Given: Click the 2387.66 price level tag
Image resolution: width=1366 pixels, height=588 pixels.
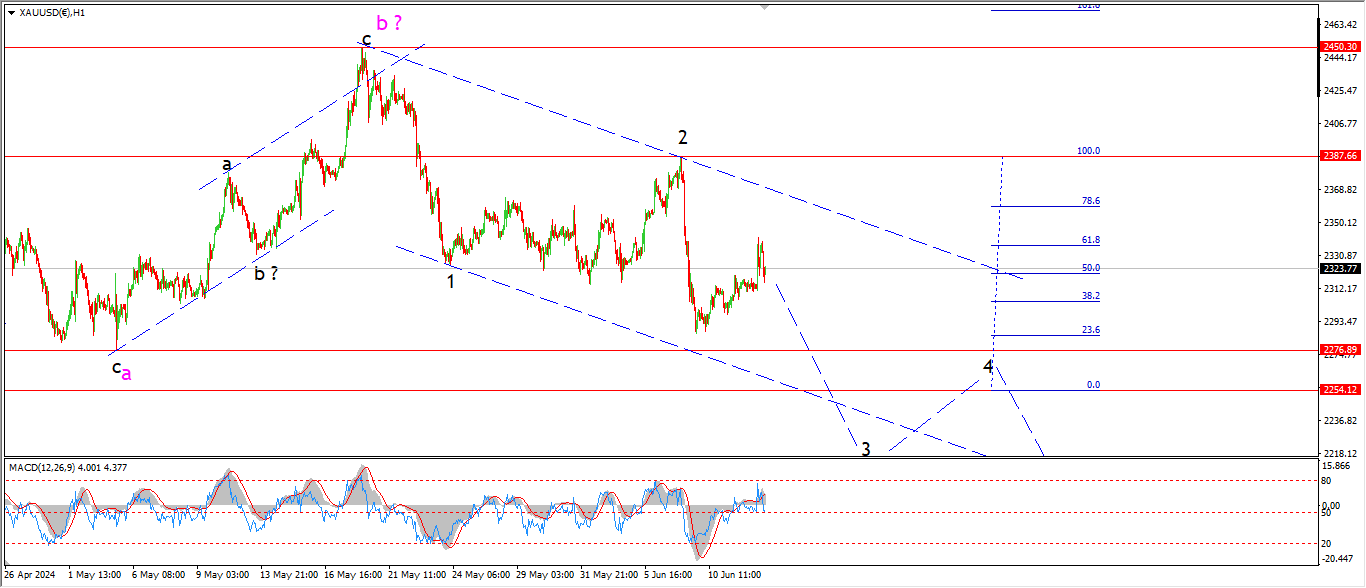Looking at the screenshot, I should pyautogui.click(x=1339, y=156).
